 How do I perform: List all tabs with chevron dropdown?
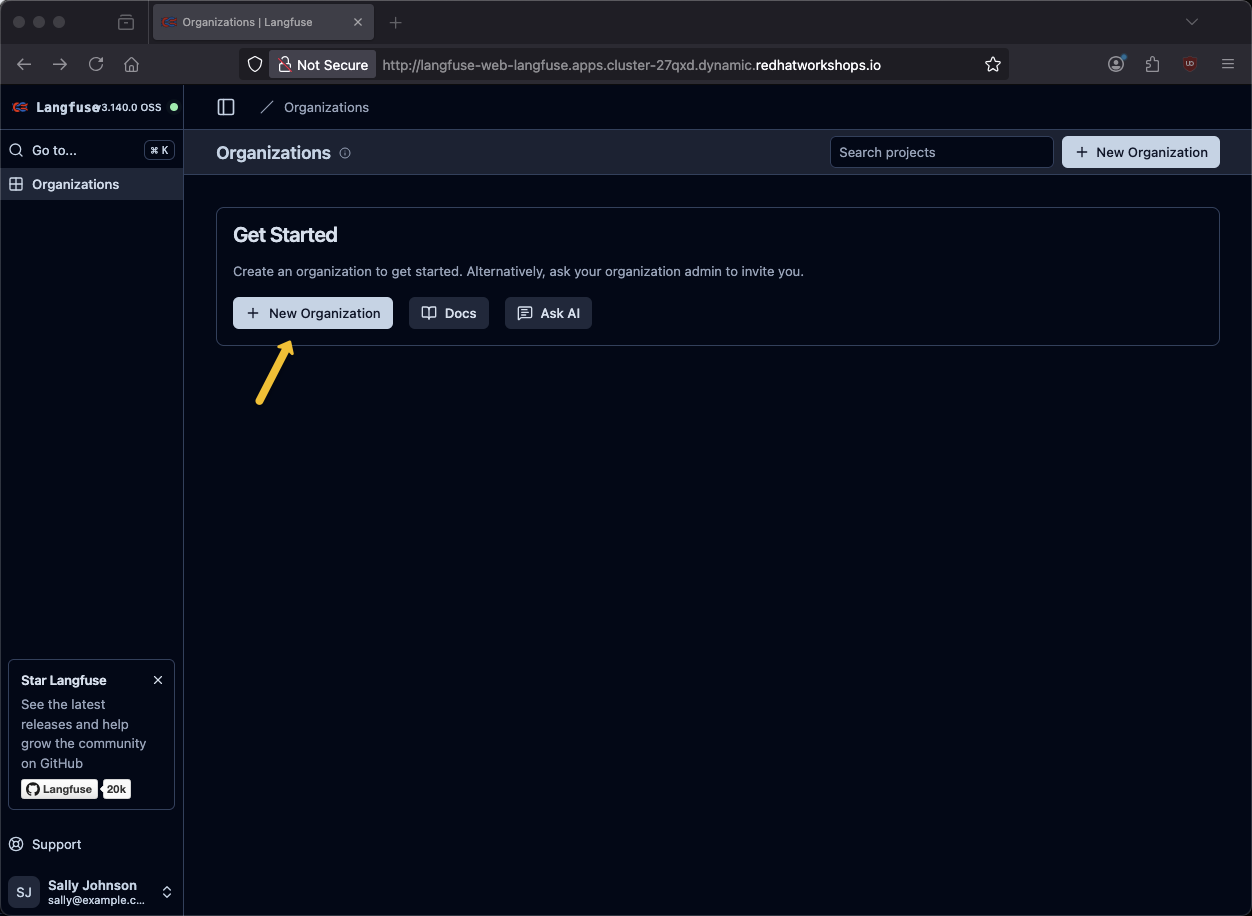click(x=1191, y=22)
